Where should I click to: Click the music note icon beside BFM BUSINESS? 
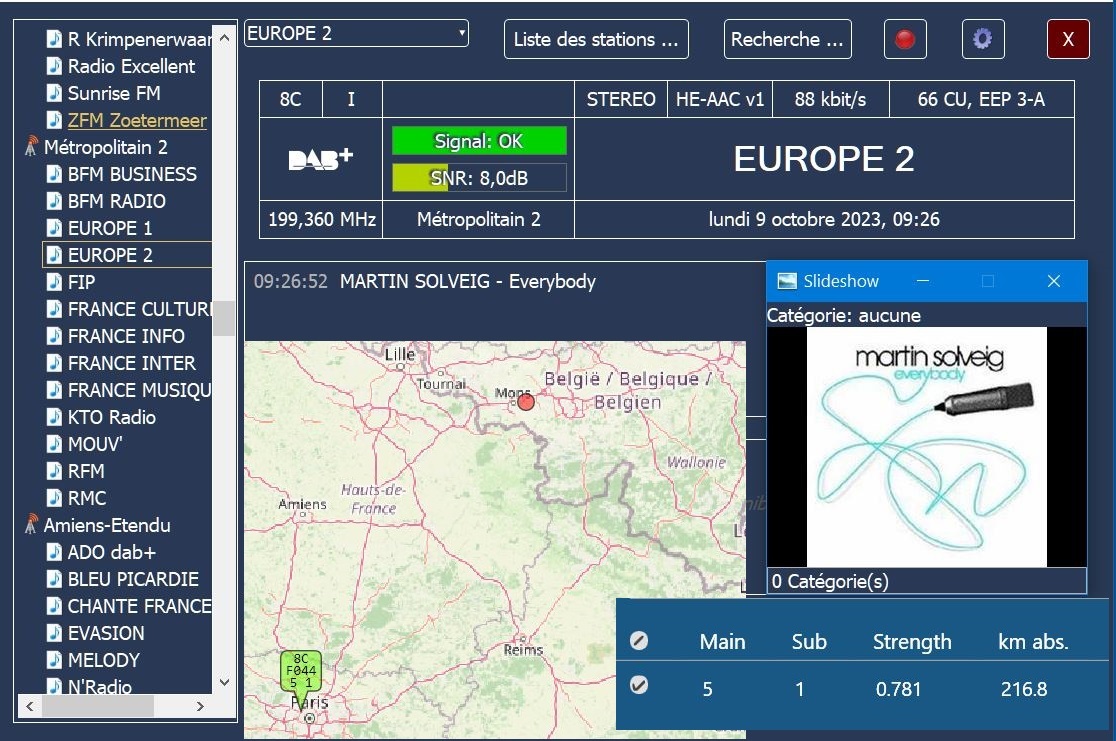(54, 174)
